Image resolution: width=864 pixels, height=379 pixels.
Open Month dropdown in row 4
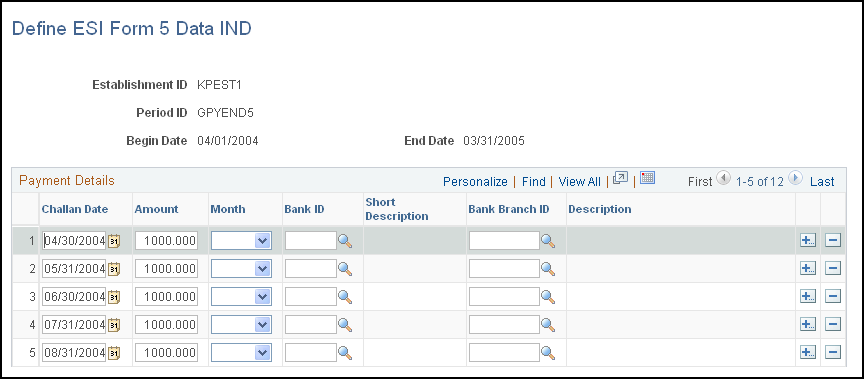241,325
